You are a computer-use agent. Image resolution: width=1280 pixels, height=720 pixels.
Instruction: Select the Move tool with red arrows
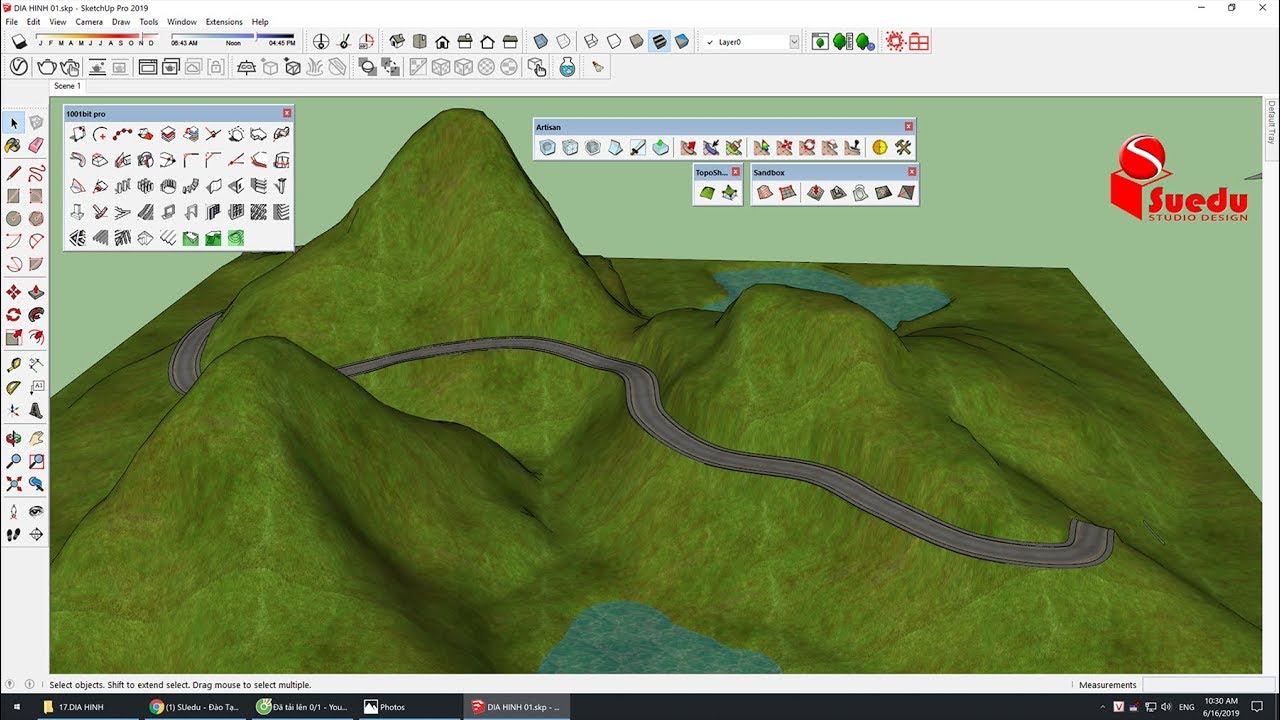click(14, 292)
